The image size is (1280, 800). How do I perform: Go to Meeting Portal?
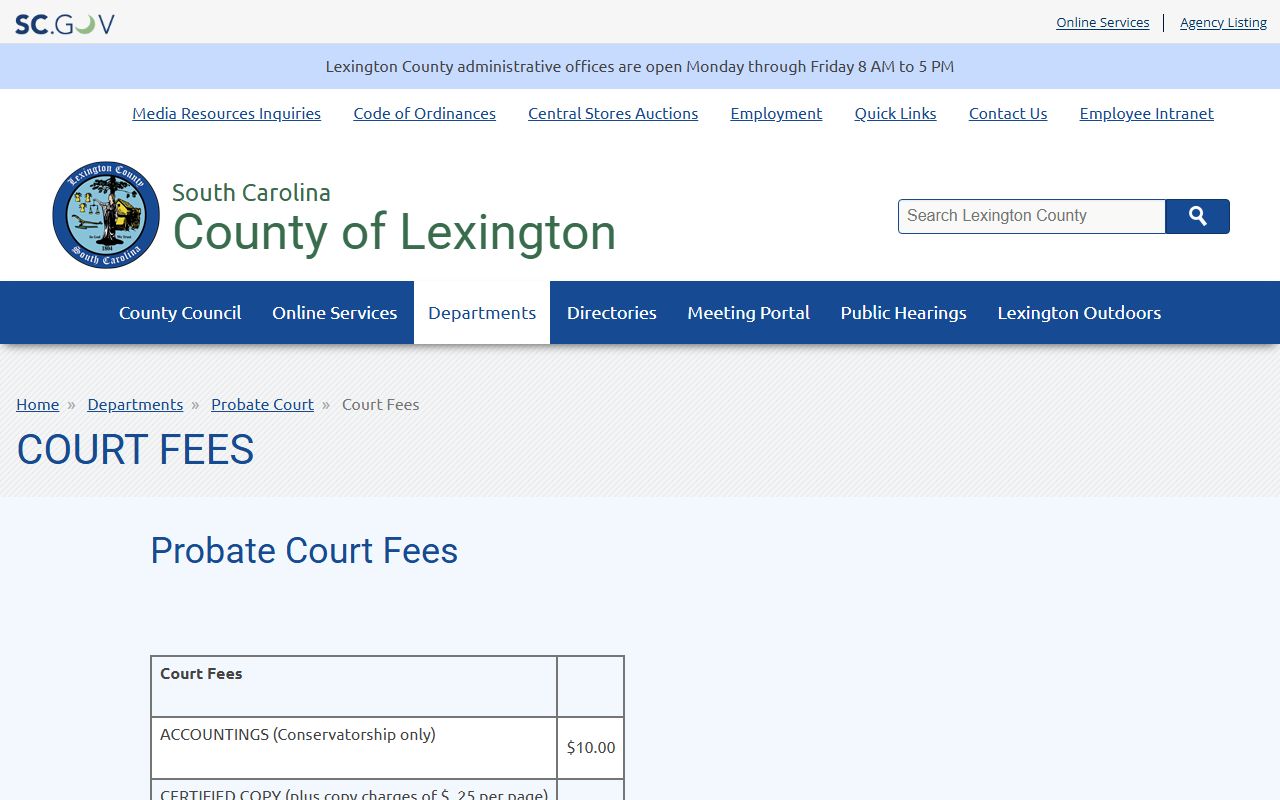tap(749, 313)
